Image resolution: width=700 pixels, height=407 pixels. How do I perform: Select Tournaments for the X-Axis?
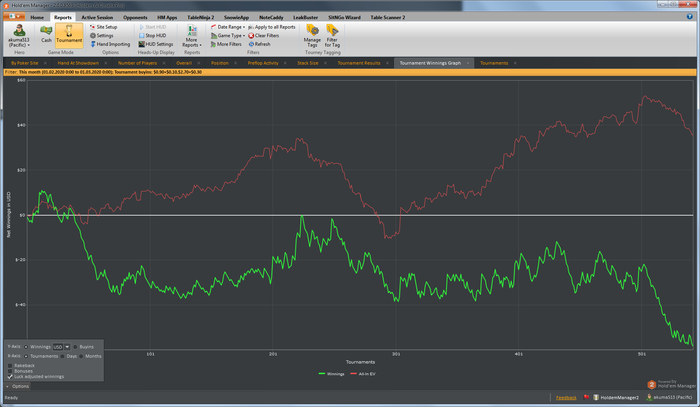pos(26,356)
